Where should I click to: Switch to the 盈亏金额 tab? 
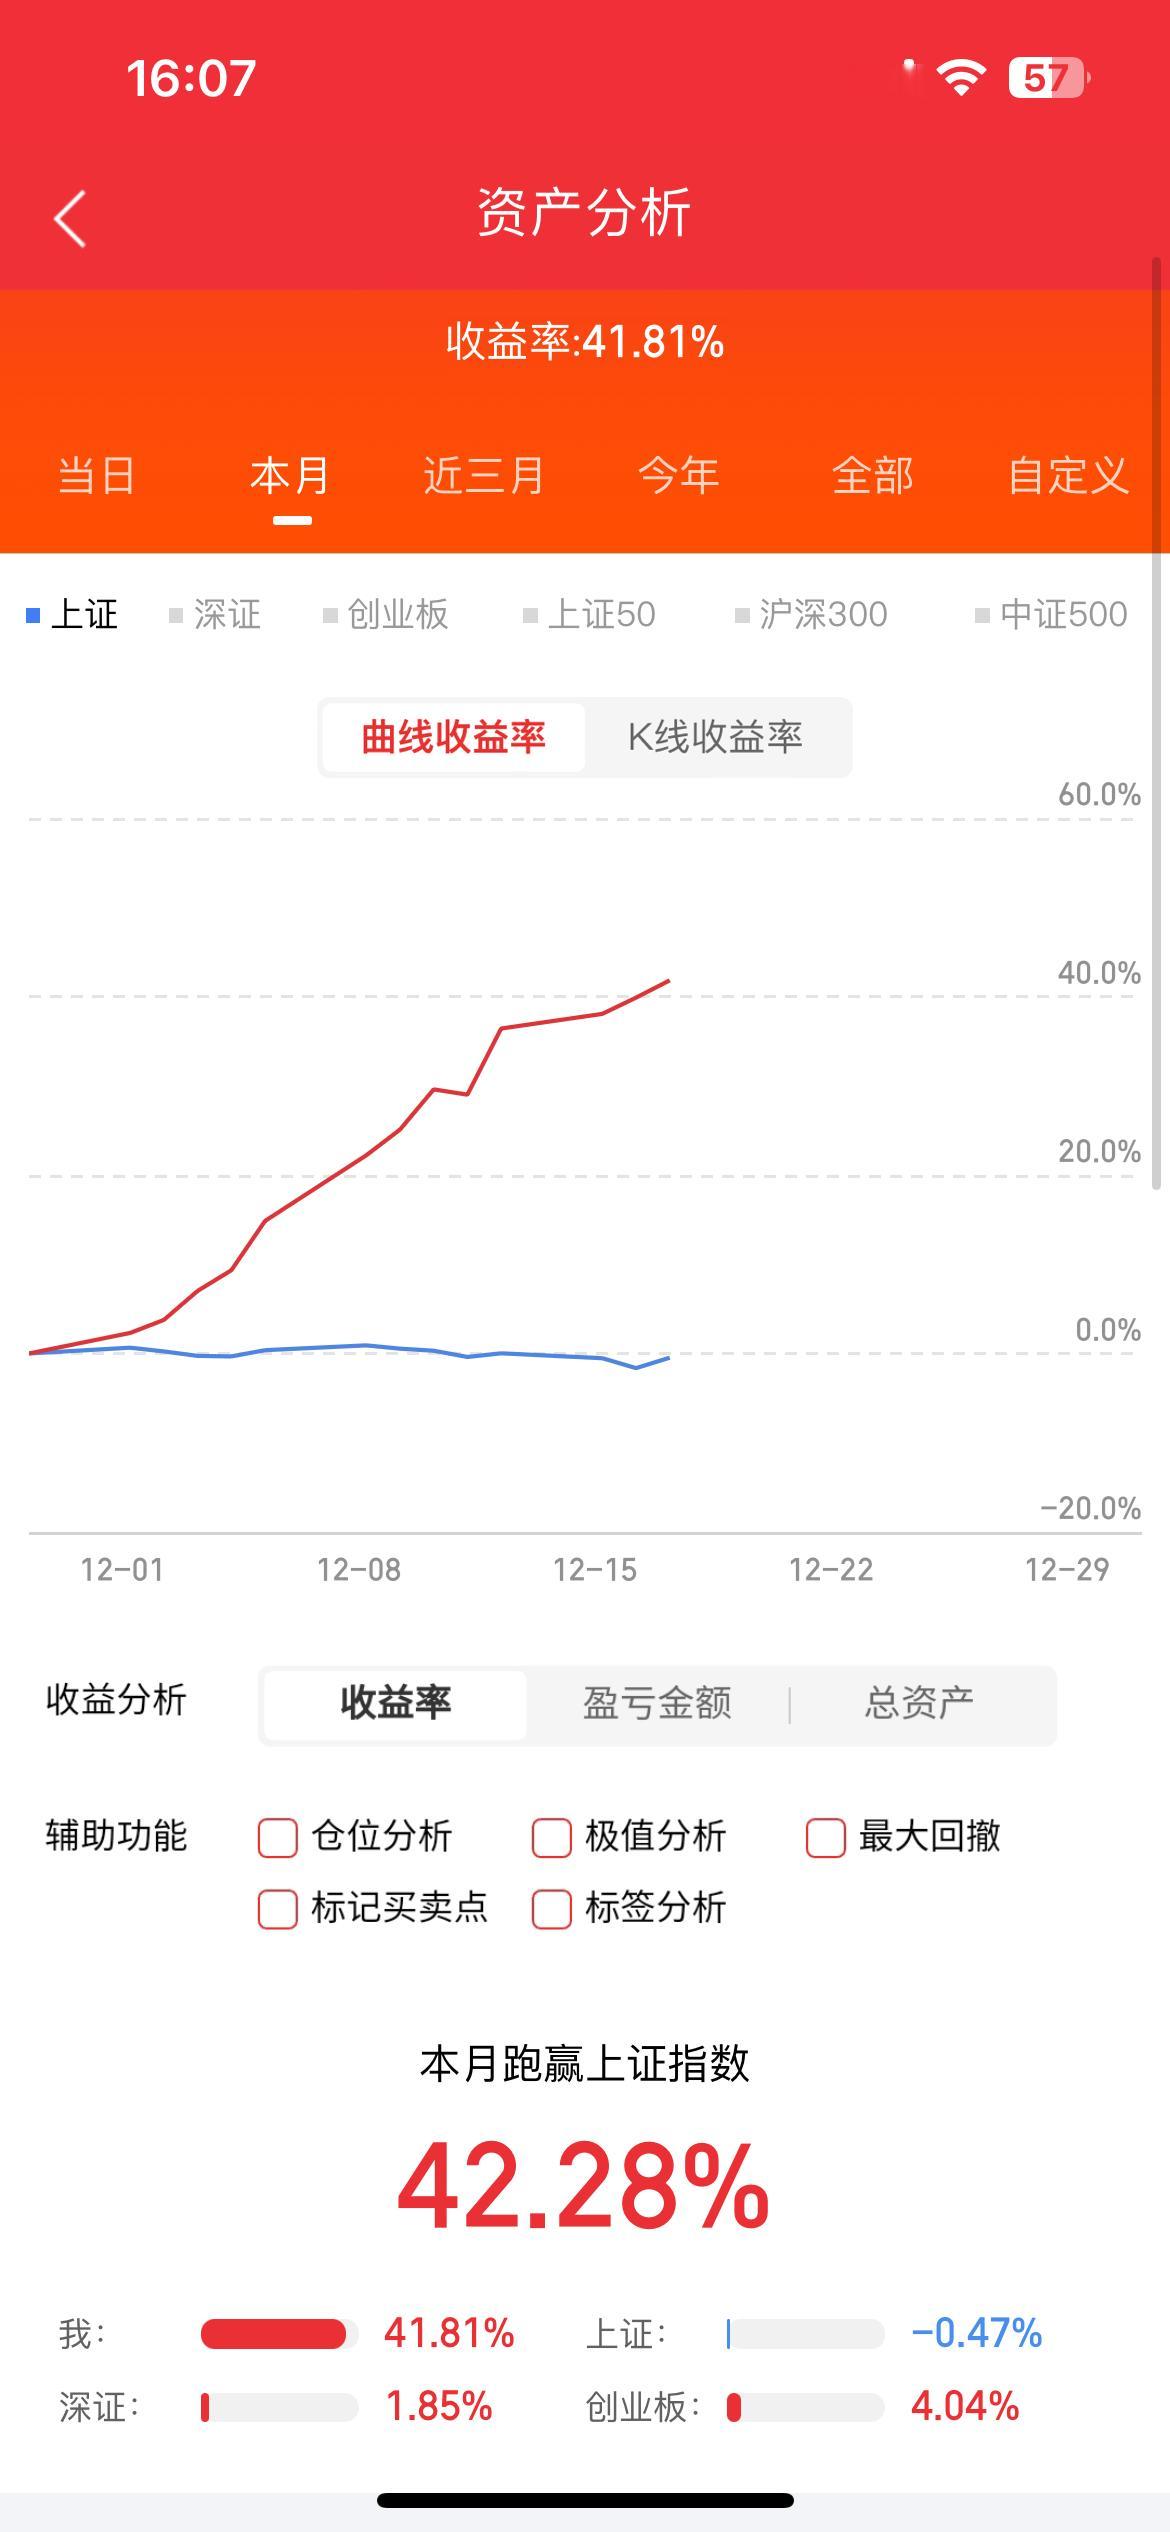(x=657, y=1704)
